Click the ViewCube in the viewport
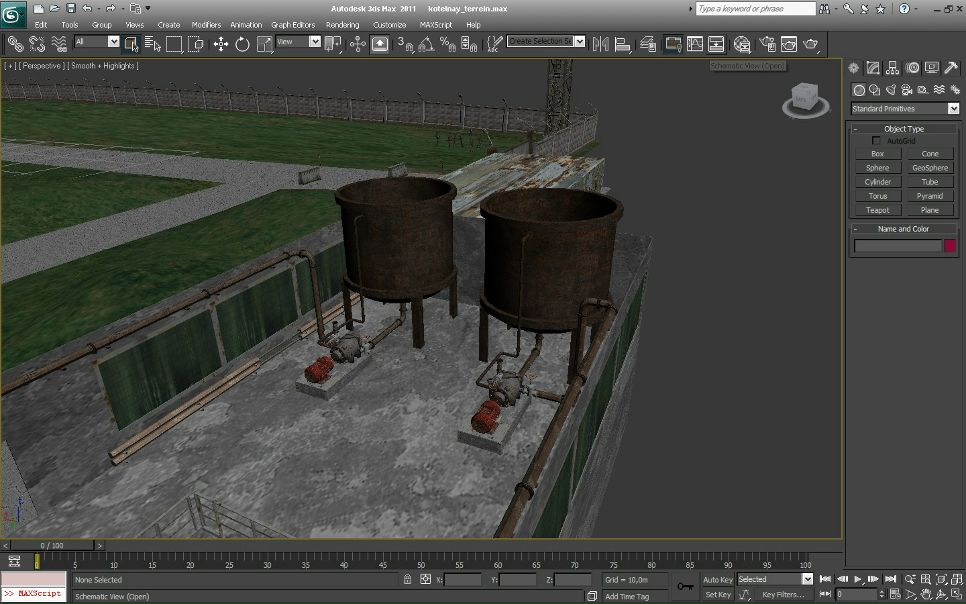 (805, 97)
